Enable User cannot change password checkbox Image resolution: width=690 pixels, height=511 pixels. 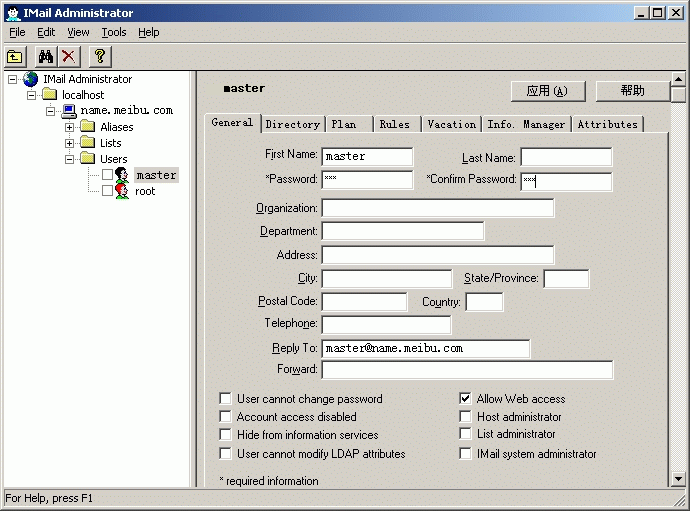(225, 399)
